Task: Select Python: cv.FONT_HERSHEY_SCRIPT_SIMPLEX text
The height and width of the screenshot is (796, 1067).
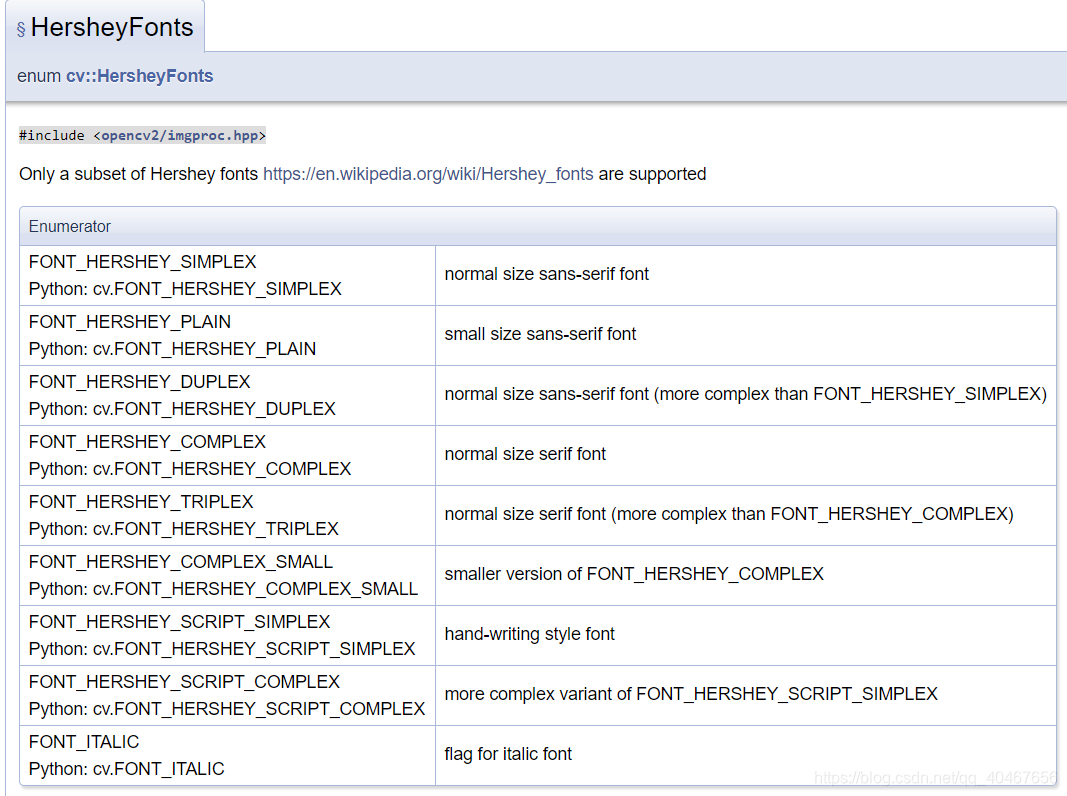Action: pyautogui.click(x=222, y=649)
